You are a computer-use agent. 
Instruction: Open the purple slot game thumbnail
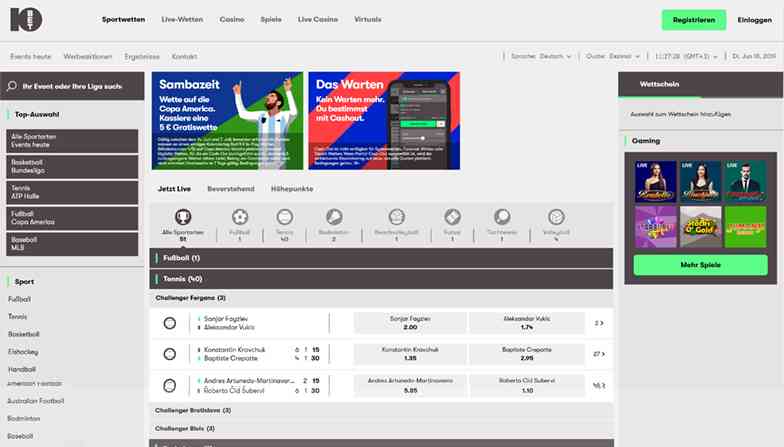pyautogui.click(x=656, y=227)
